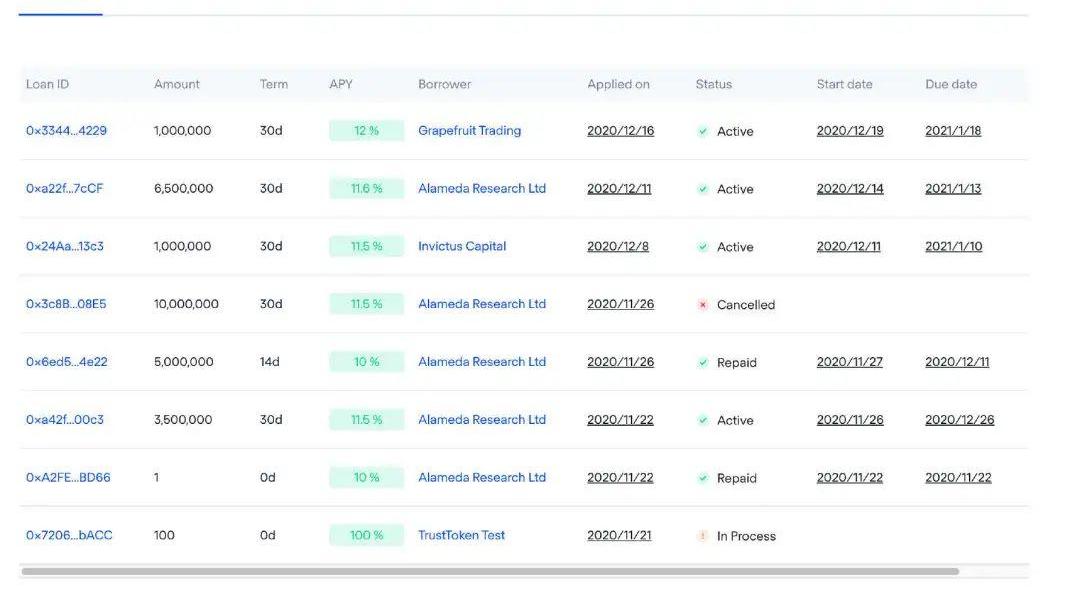The width and height of the screenshot is (1080, 592).
Task: Sort by the Amount column header
Action: coord(177,85)
